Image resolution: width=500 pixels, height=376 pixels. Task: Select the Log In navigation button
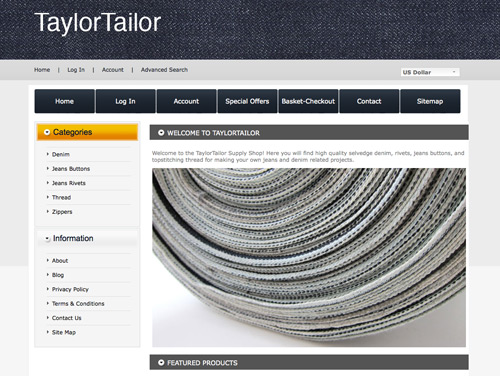pos(125,101)
